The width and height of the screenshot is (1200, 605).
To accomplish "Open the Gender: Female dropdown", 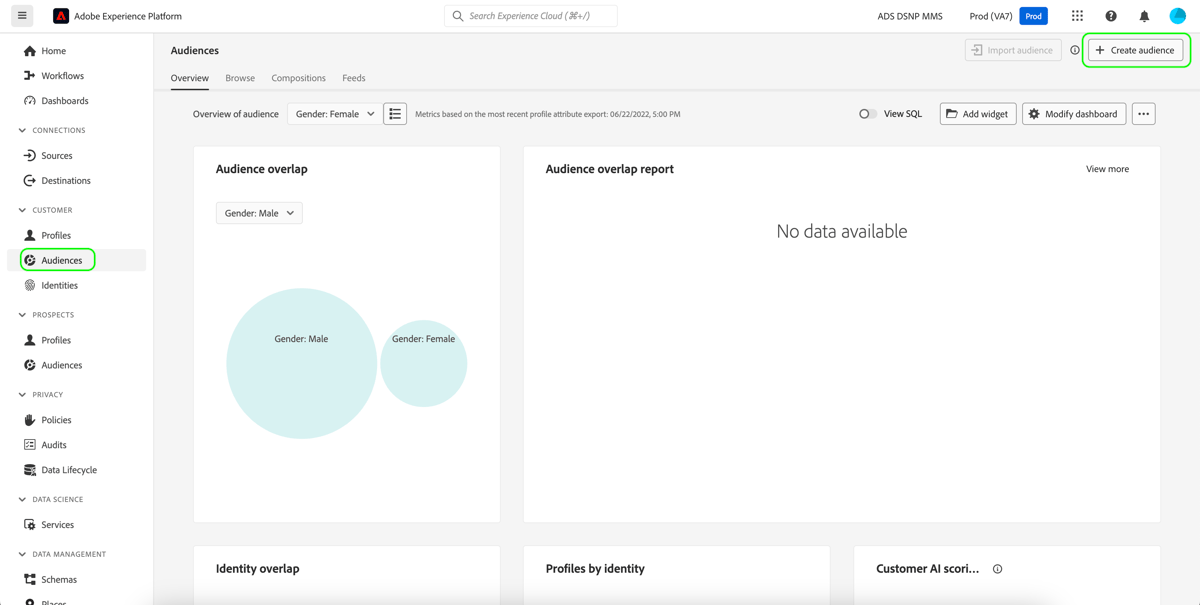I will click(333, 114).
